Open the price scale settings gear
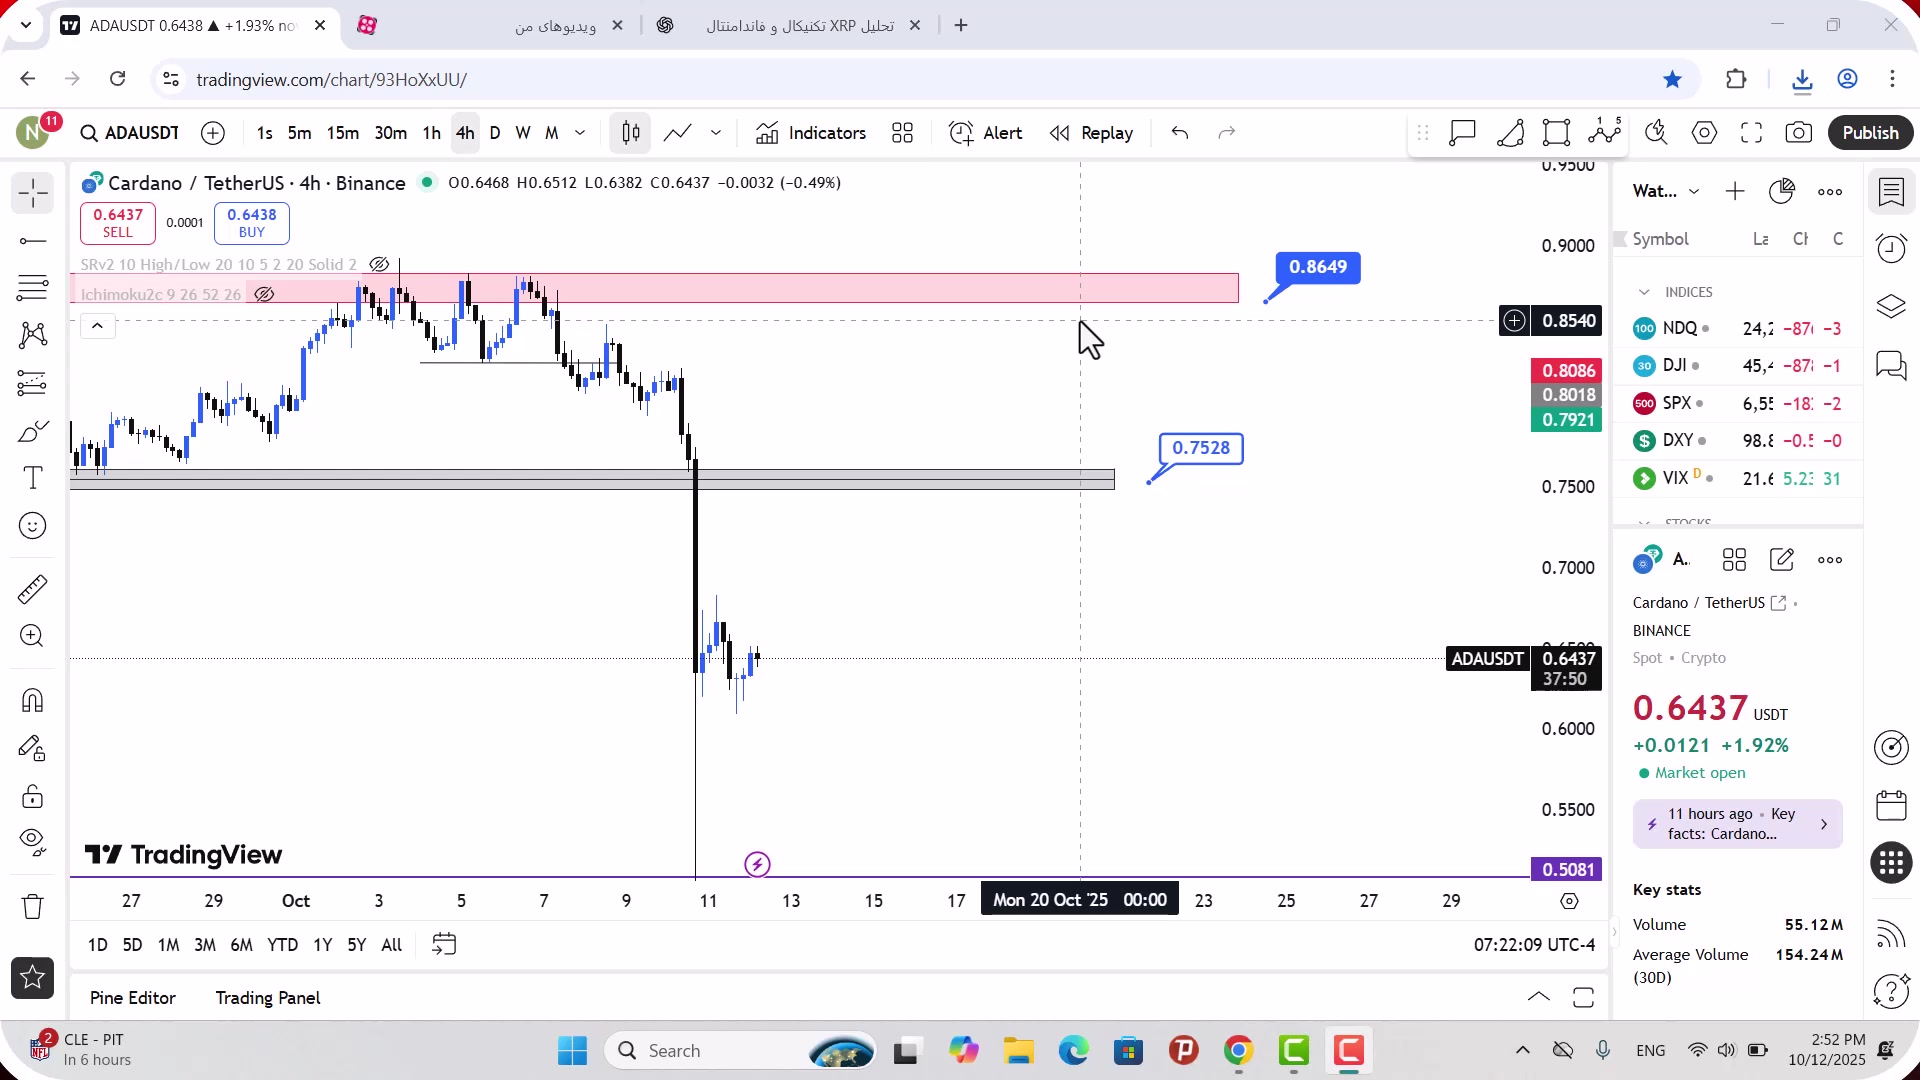This screenshot has height=1080, width=1920. (x=1569, y=901)
